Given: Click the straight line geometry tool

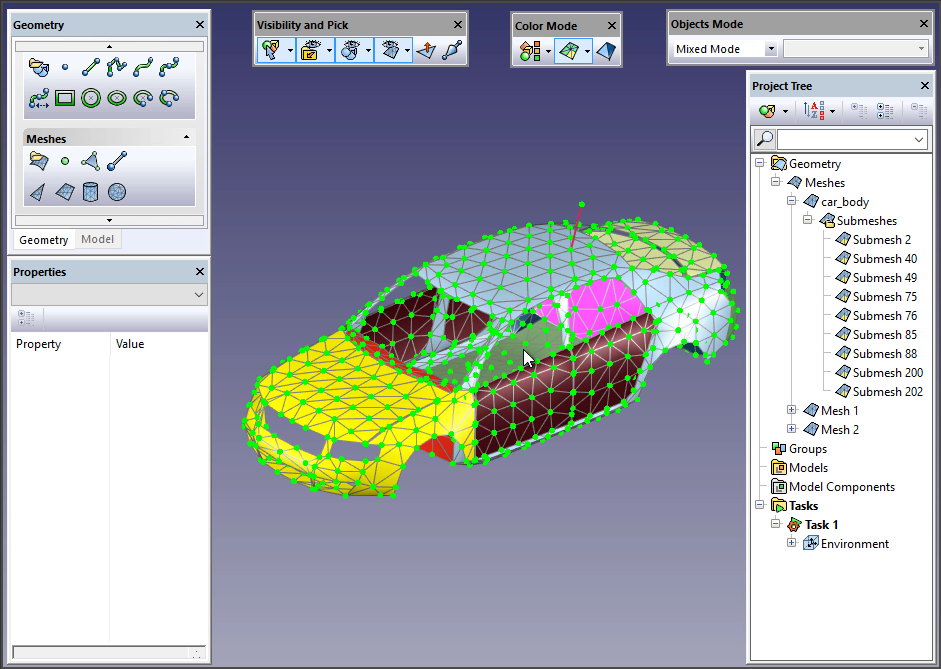Looking at the screenshot, I should coord(91,68).
